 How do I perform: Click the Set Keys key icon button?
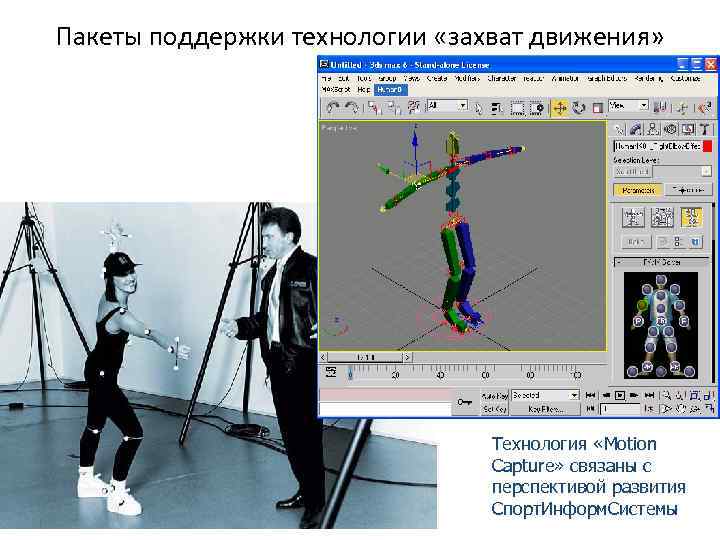465,402
